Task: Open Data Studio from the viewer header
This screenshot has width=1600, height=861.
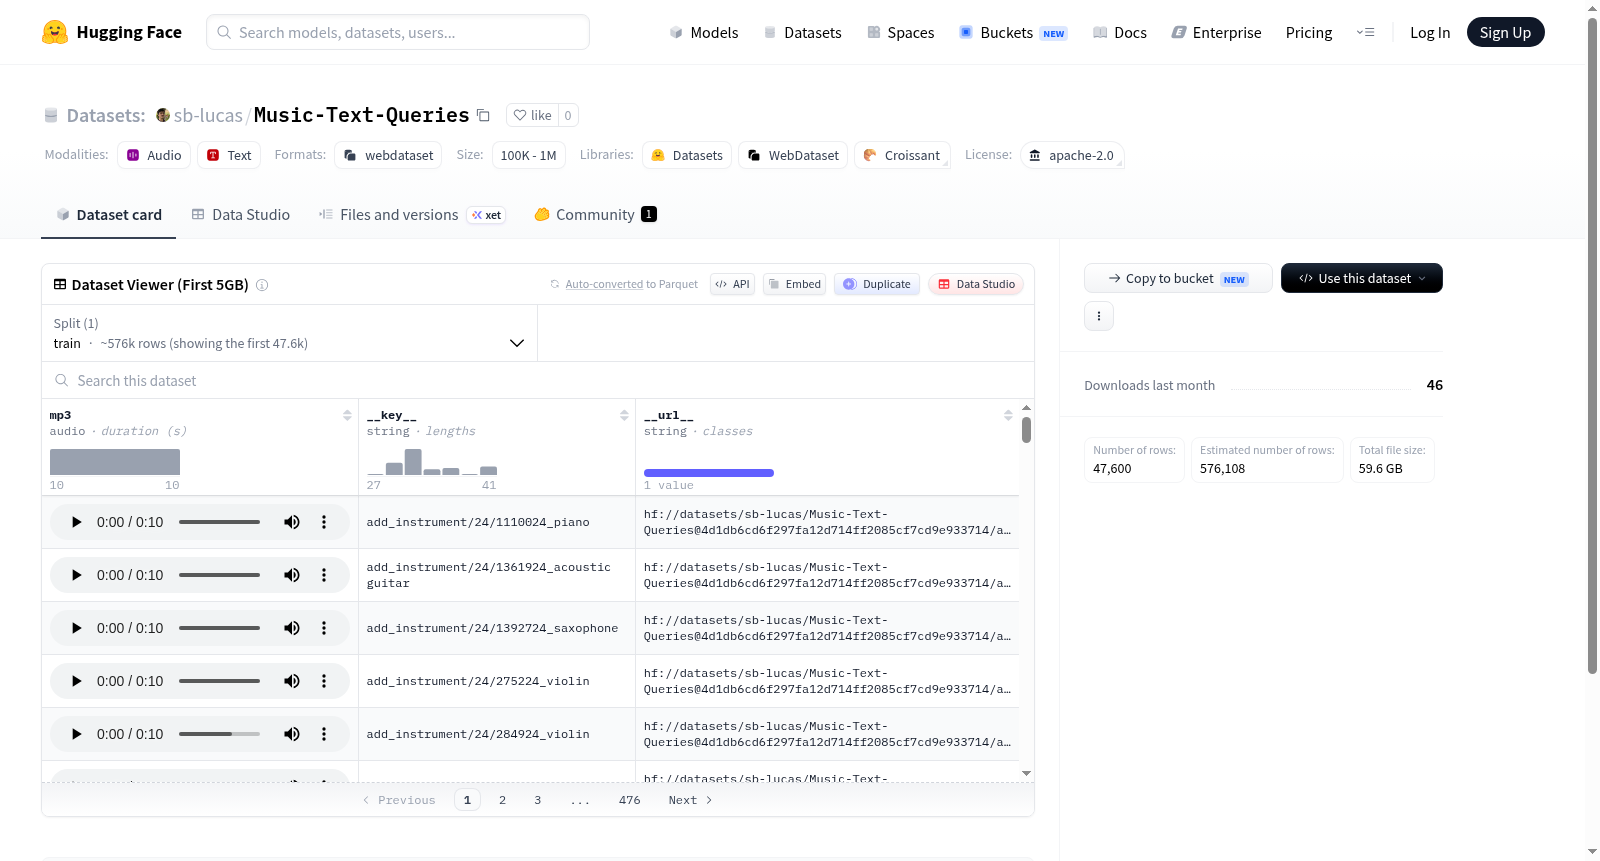Action: pos(976,284)
